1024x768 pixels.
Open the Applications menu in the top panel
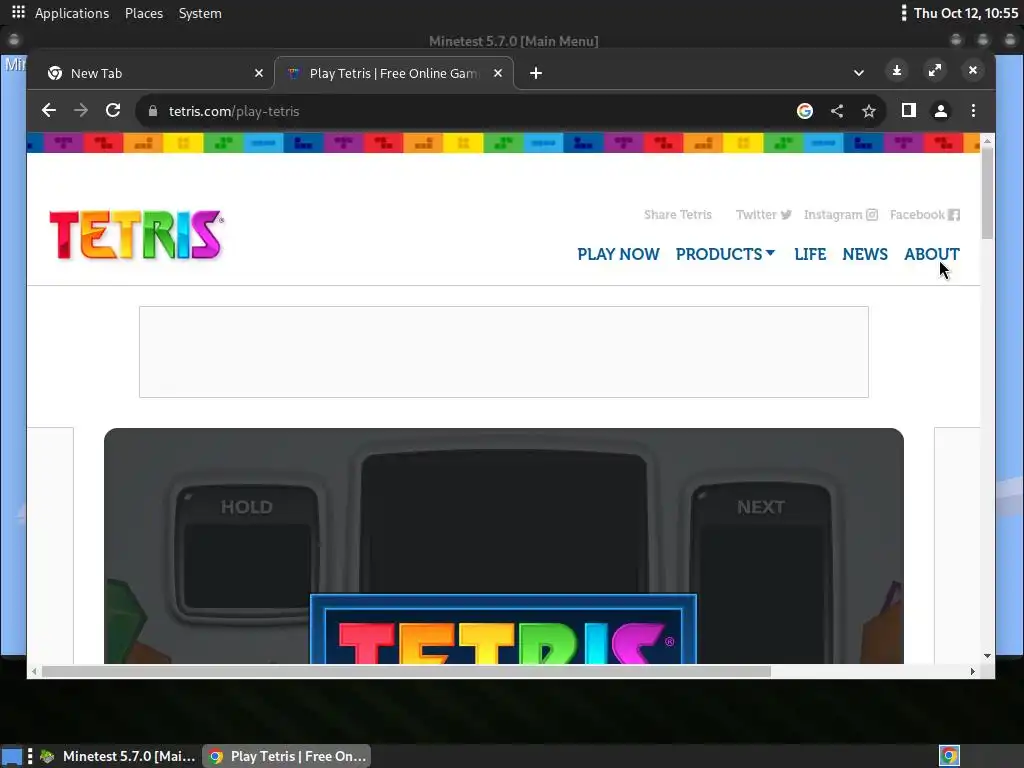point(72,13)
